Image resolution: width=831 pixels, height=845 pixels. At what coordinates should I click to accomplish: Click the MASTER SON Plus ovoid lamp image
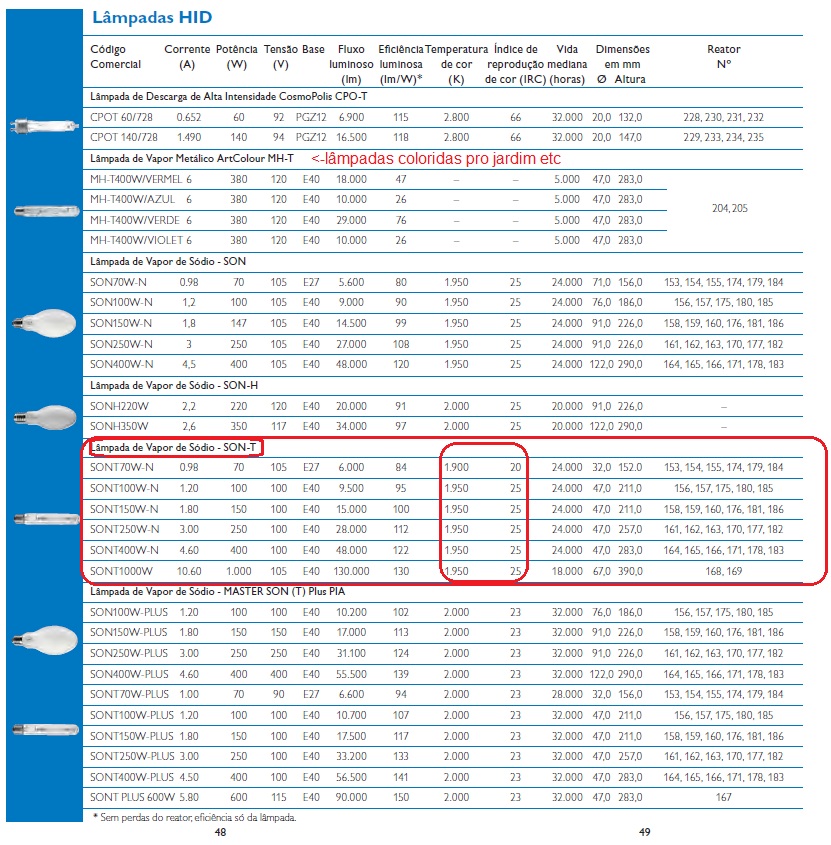tap(45, 640)
